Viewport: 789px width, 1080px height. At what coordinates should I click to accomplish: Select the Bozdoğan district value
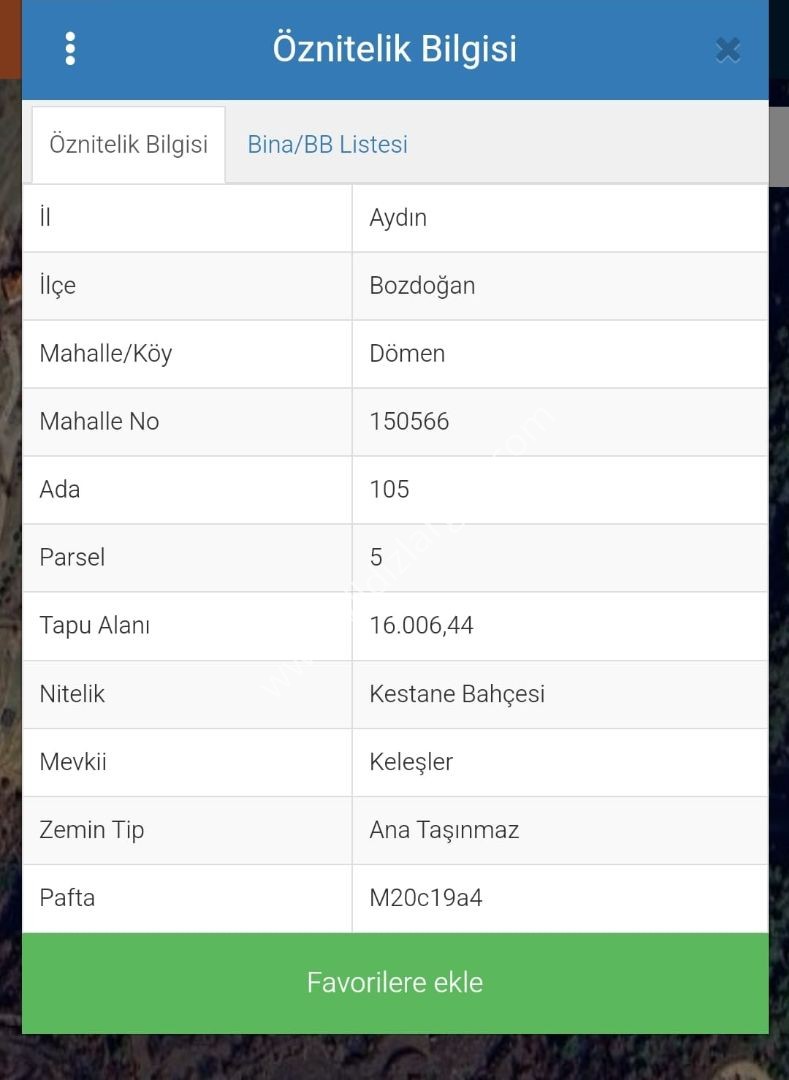click(x=422, y=286)
